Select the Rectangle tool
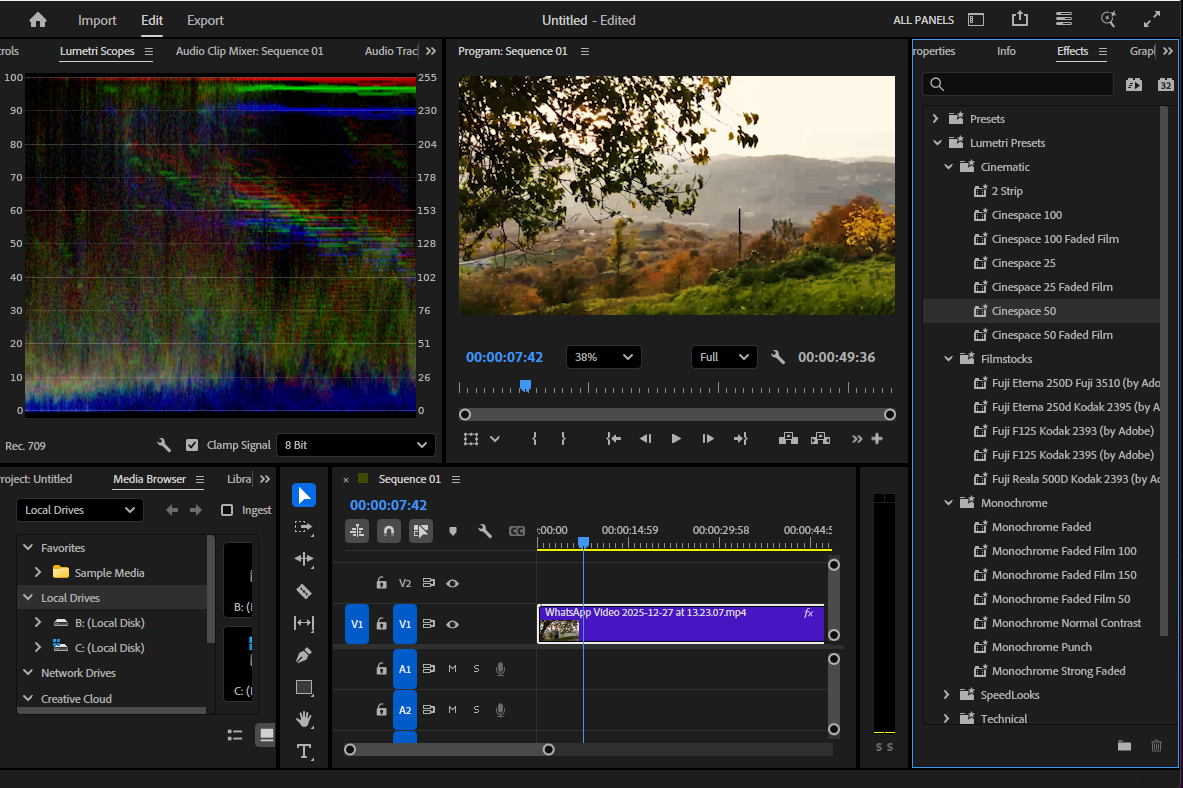This screenshot has width=1183, height=788. pyautogui.click(x=305, y=687)
